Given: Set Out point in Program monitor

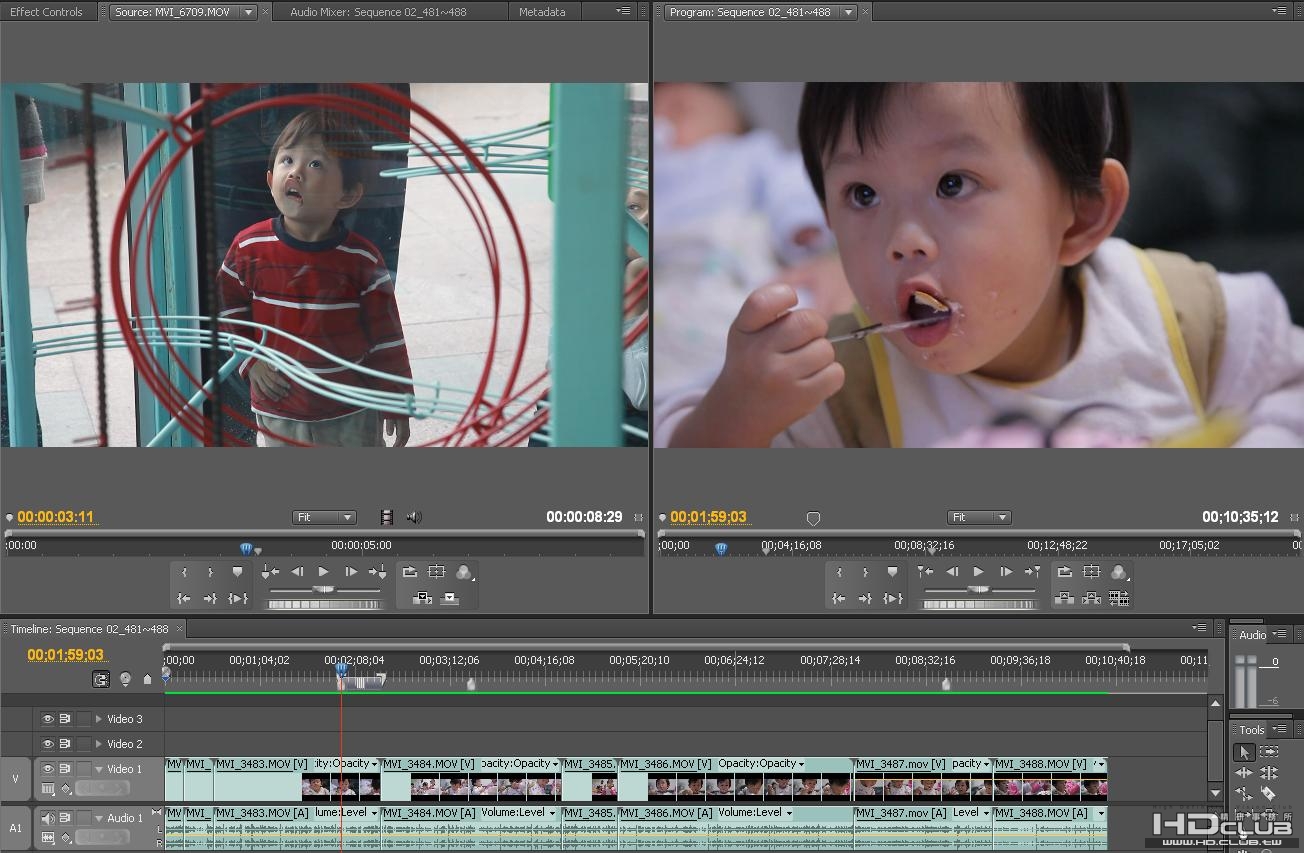Looking at the screenshot, I should tap(865, 572).
